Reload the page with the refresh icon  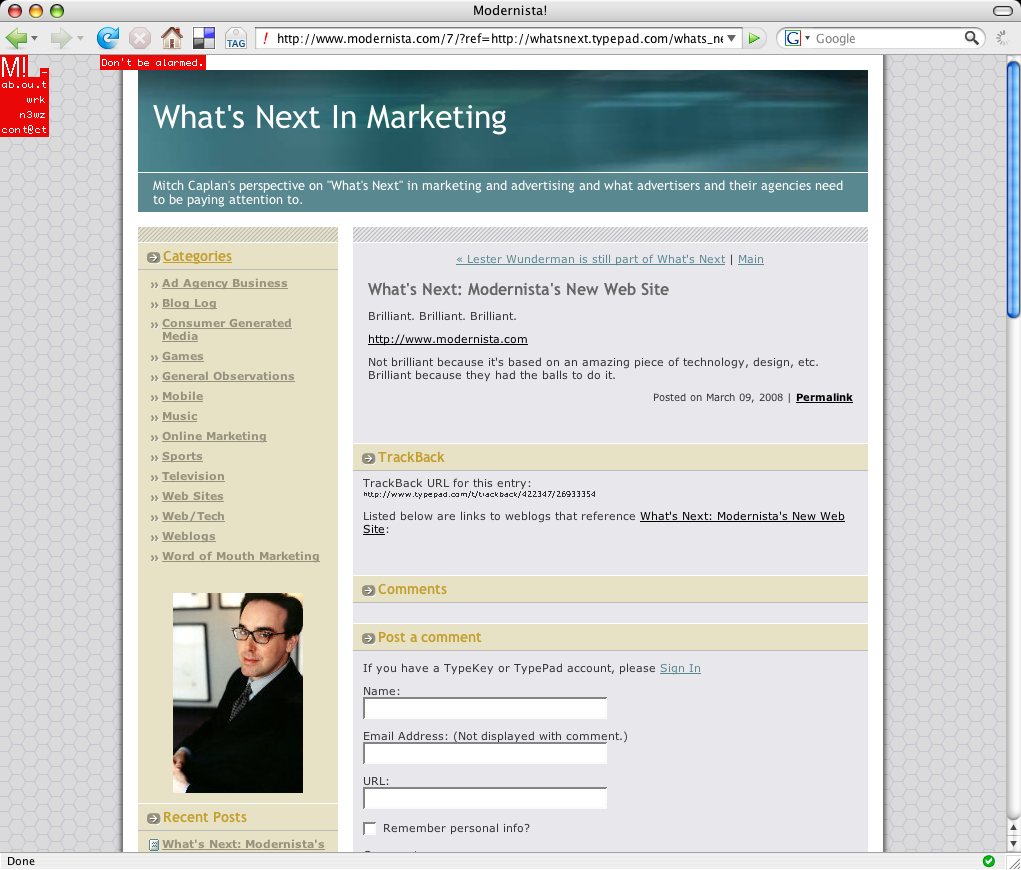[x=107, y=38]
